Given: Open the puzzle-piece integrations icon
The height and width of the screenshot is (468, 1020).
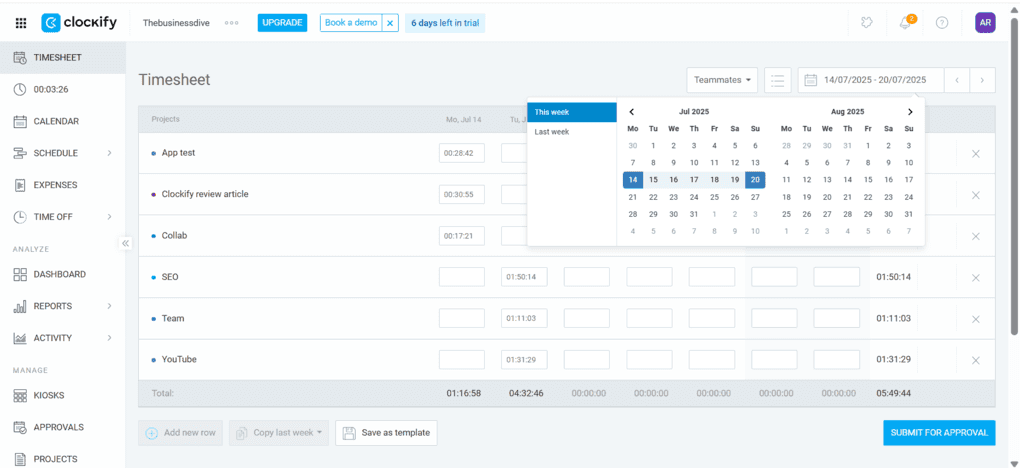Looking at the screenshot, I should coord(866,23).
